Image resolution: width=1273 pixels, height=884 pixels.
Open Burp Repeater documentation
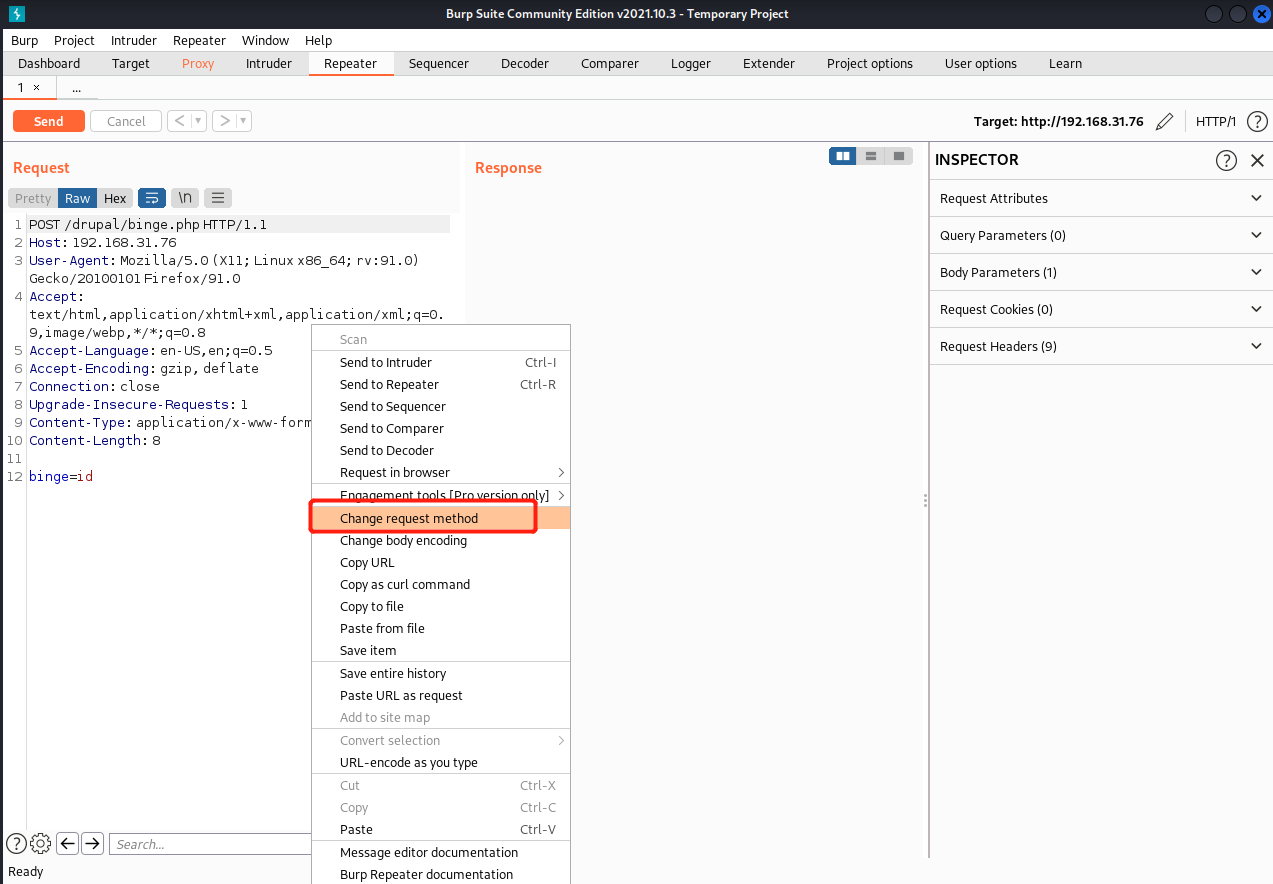pyautogui.click(x=441, y=874)
